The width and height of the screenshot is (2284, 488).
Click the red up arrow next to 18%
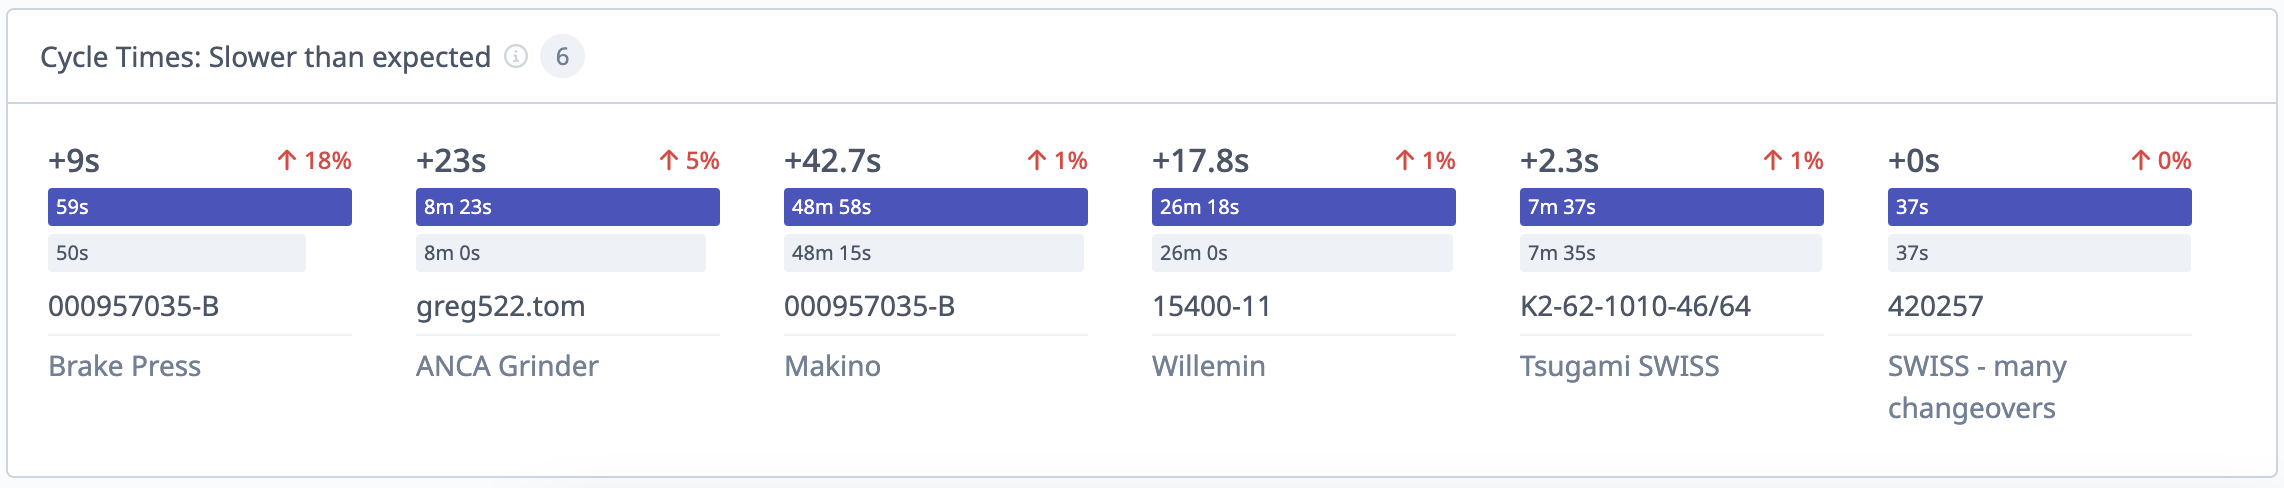pyautogui.click(x=287, y=160)
